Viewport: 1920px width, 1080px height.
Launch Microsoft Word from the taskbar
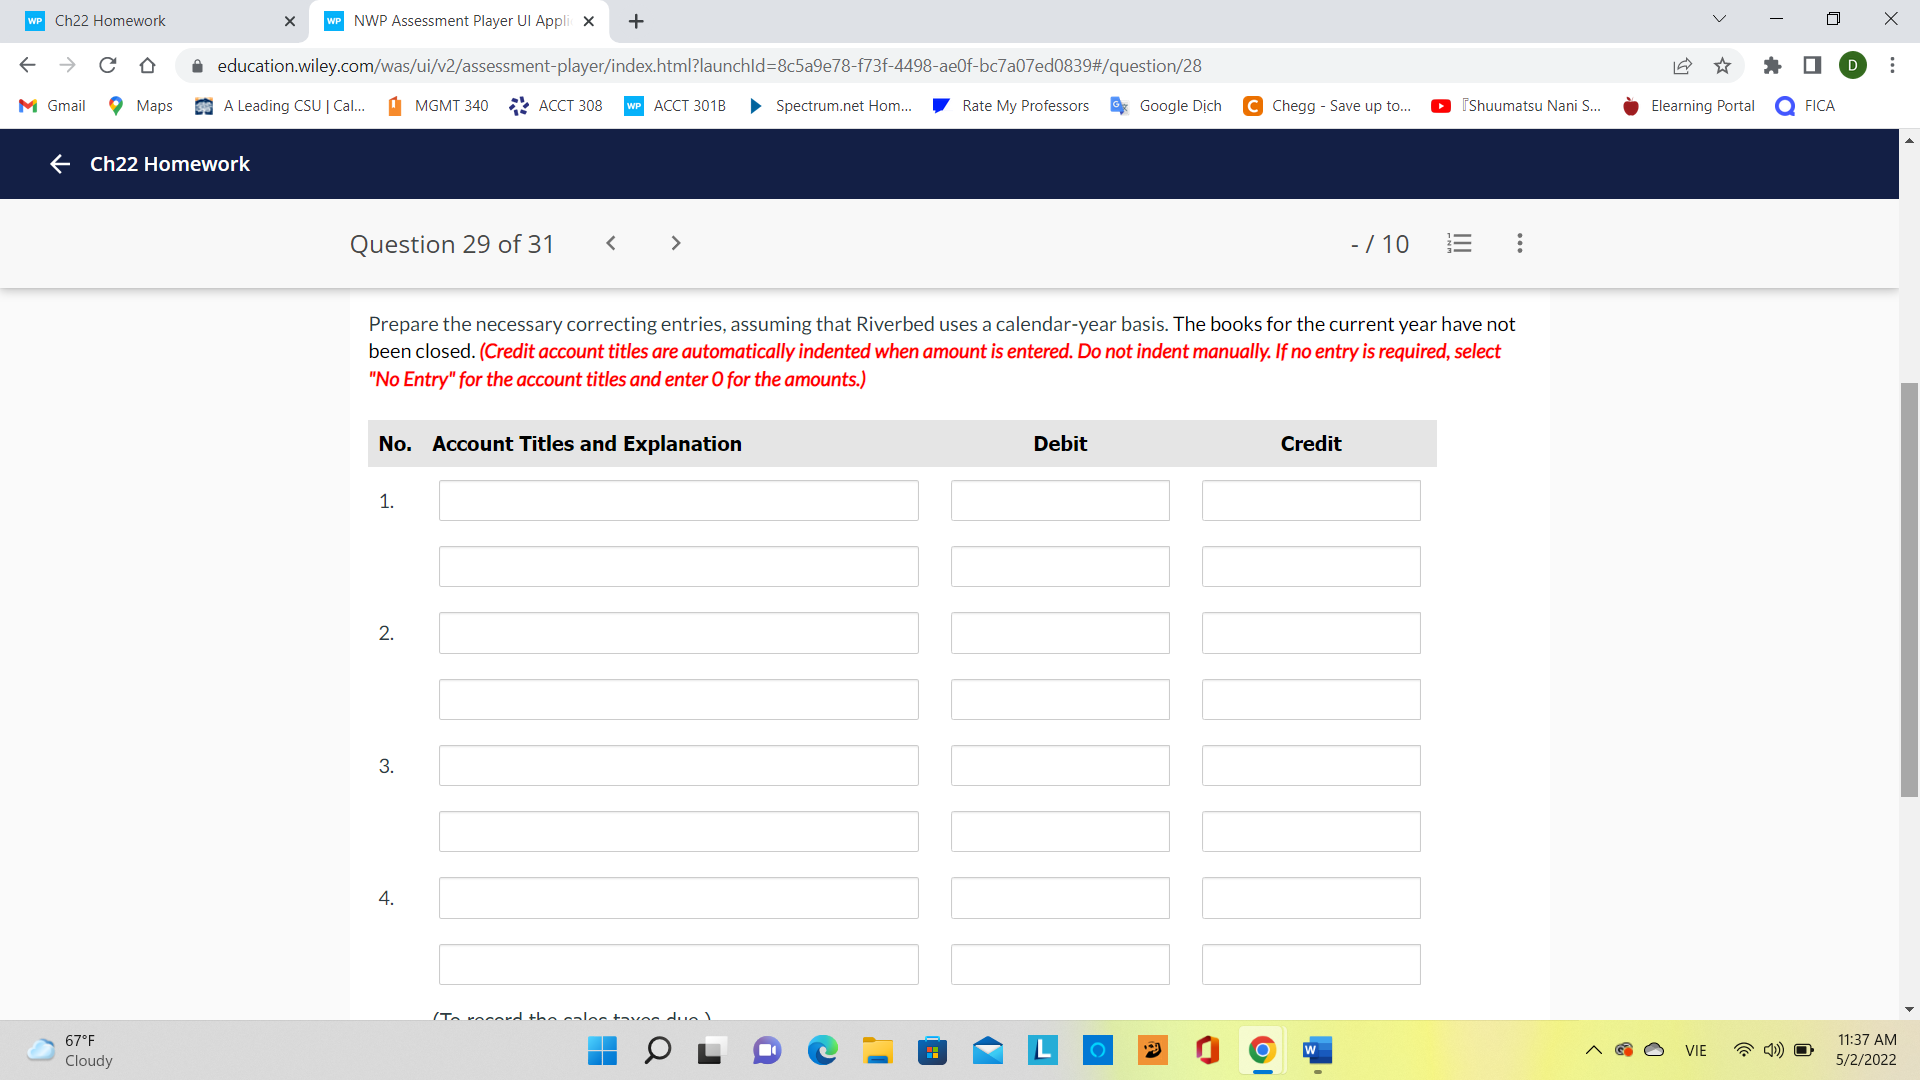(x=1316, y=1051)
